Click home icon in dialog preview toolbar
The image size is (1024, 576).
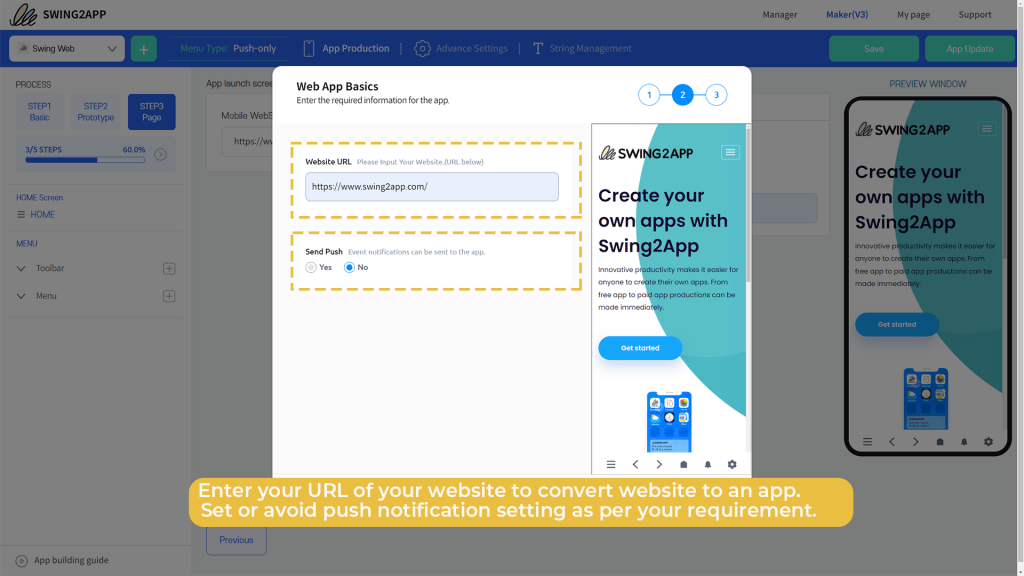684,464
